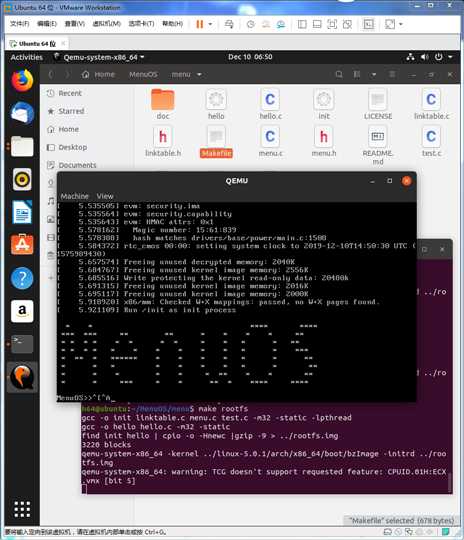Click inside the QEMU MenuOS console
Screen dimensions: 464x540
point(237,301)
